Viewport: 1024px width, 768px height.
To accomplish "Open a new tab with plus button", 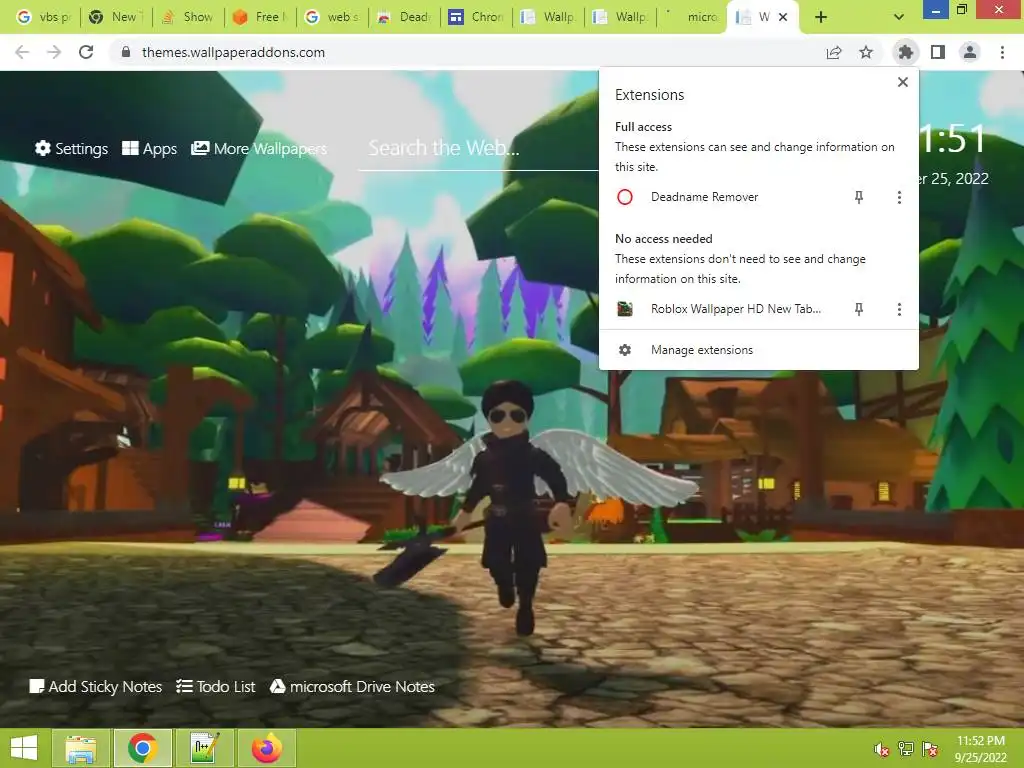I will 821,17.
